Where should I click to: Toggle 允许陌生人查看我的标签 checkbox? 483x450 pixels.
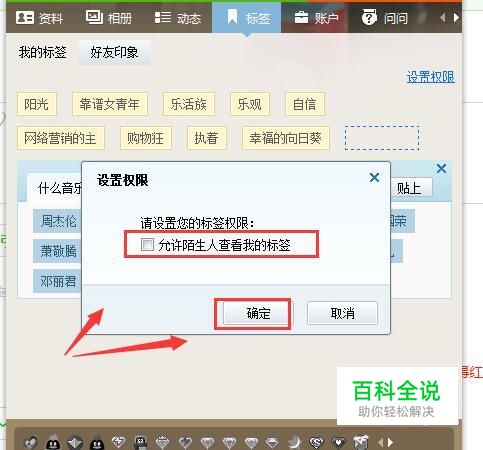pyautogui.click(x=147, y=244)
